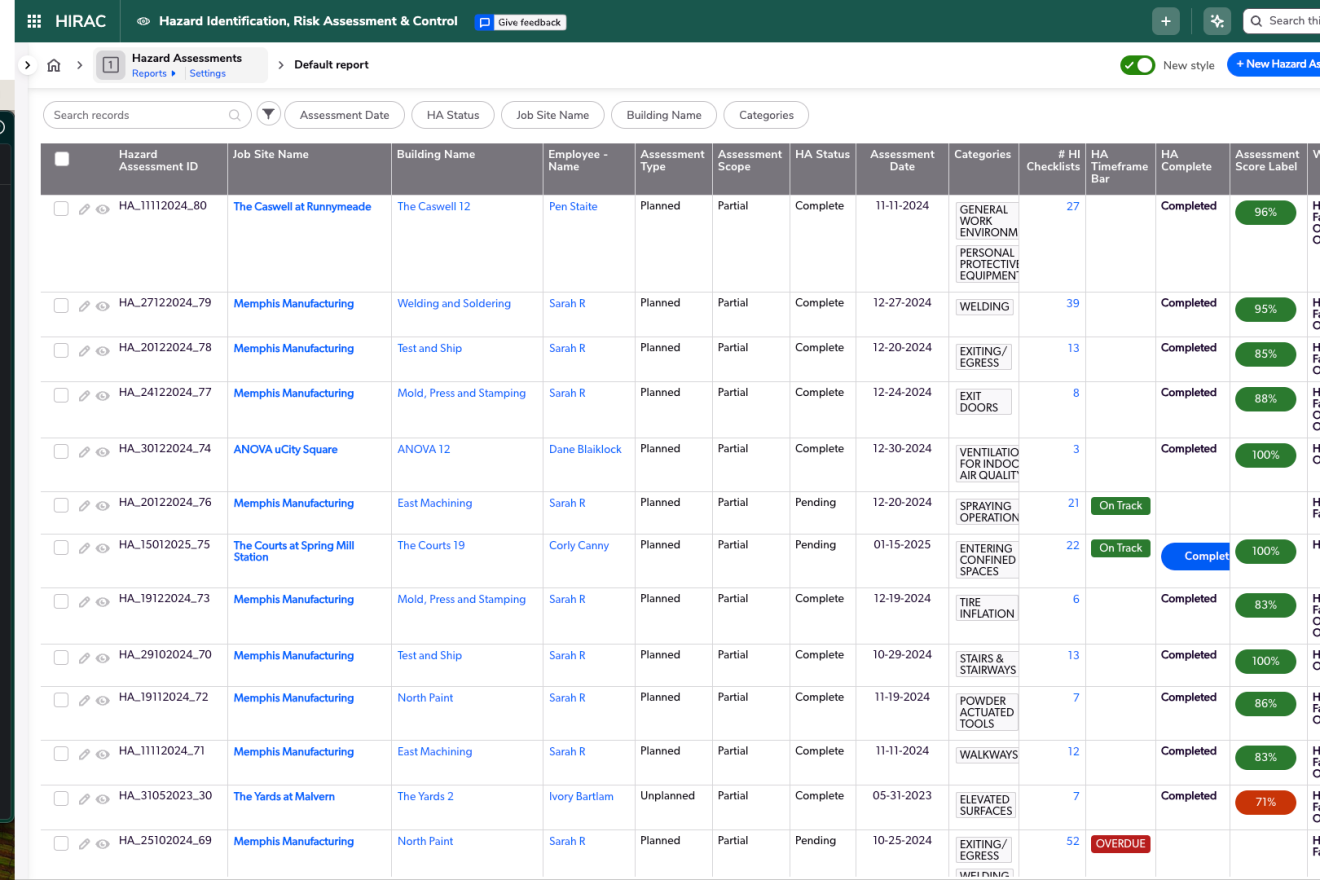Open The Caswell at Runnymeade link
The height and width of the screenshot is (880, 1320).
[302, 207]
